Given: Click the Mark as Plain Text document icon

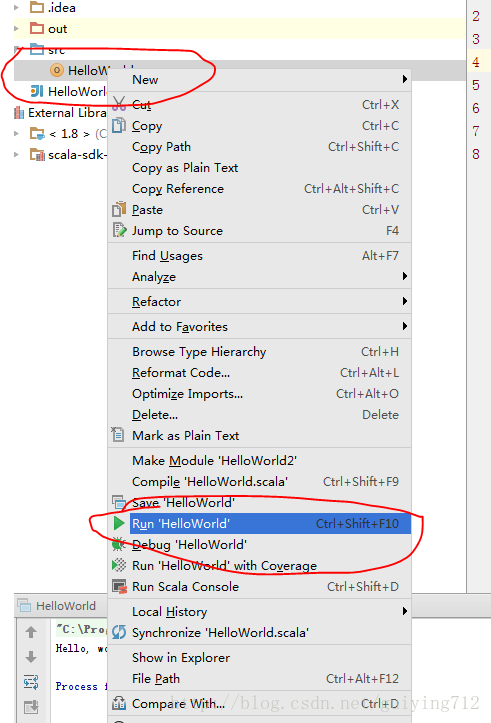Looking at the screenshot, I should tap(118, 434).
